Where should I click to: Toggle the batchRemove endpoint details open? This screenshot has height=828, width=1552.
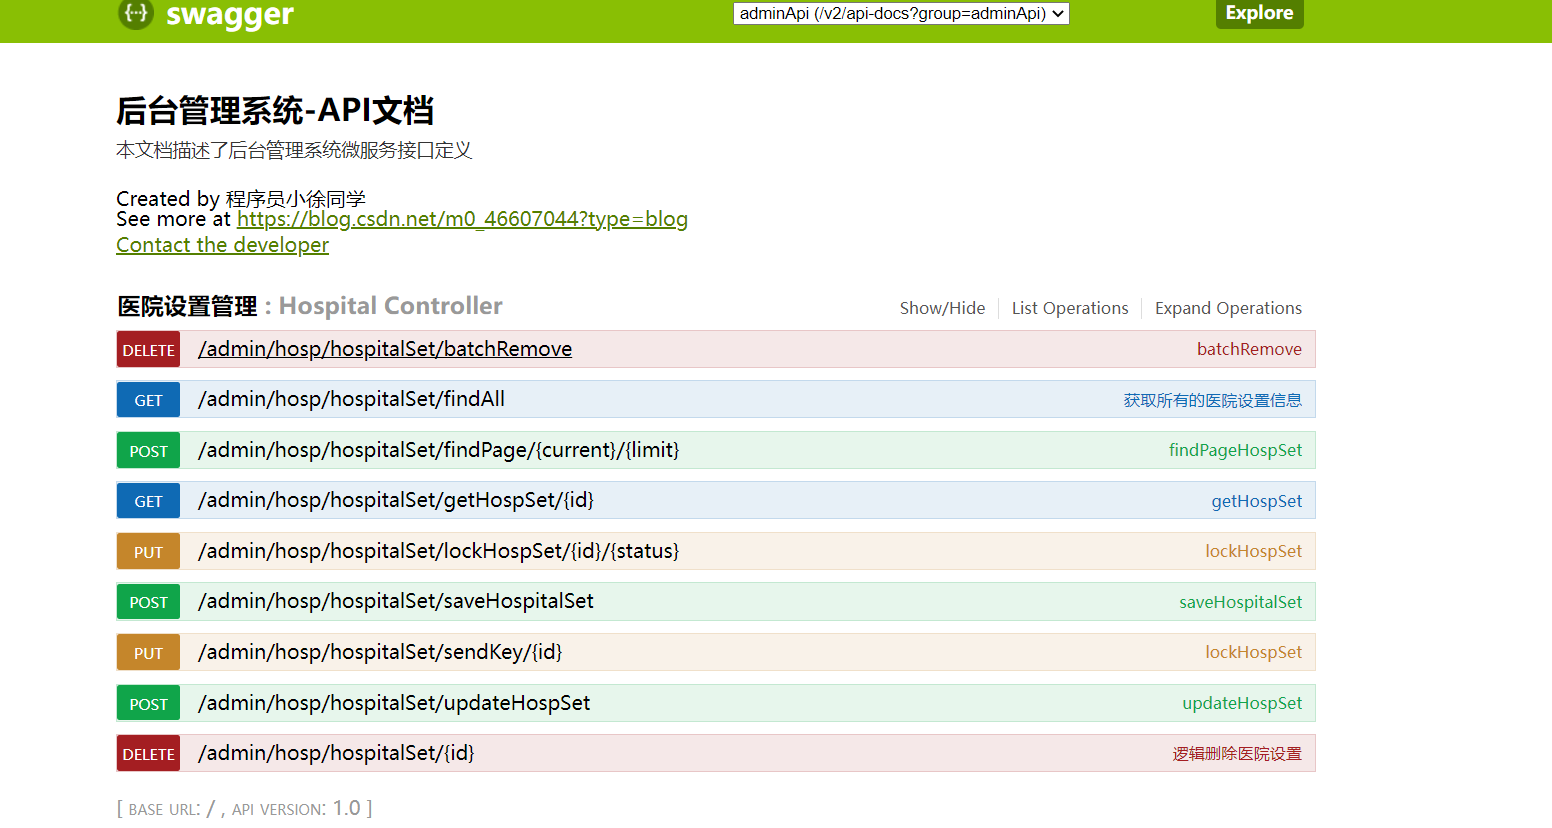(384, 348)
